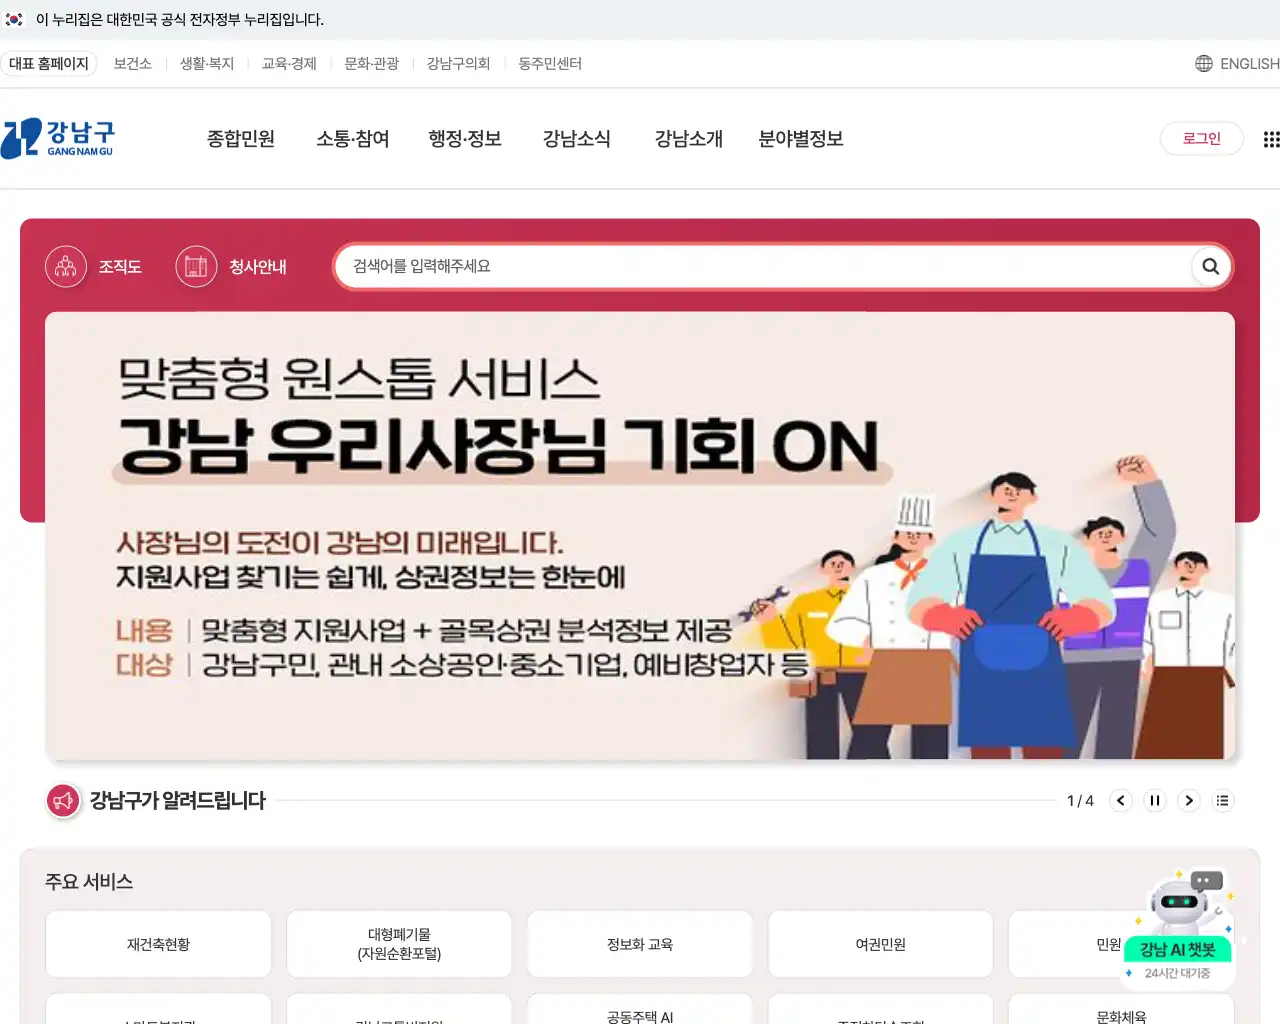This screenshot has height=1024, width=1280.
Task: Click the 강남구가 알려드립니다 heading
Action: (178, 801)
